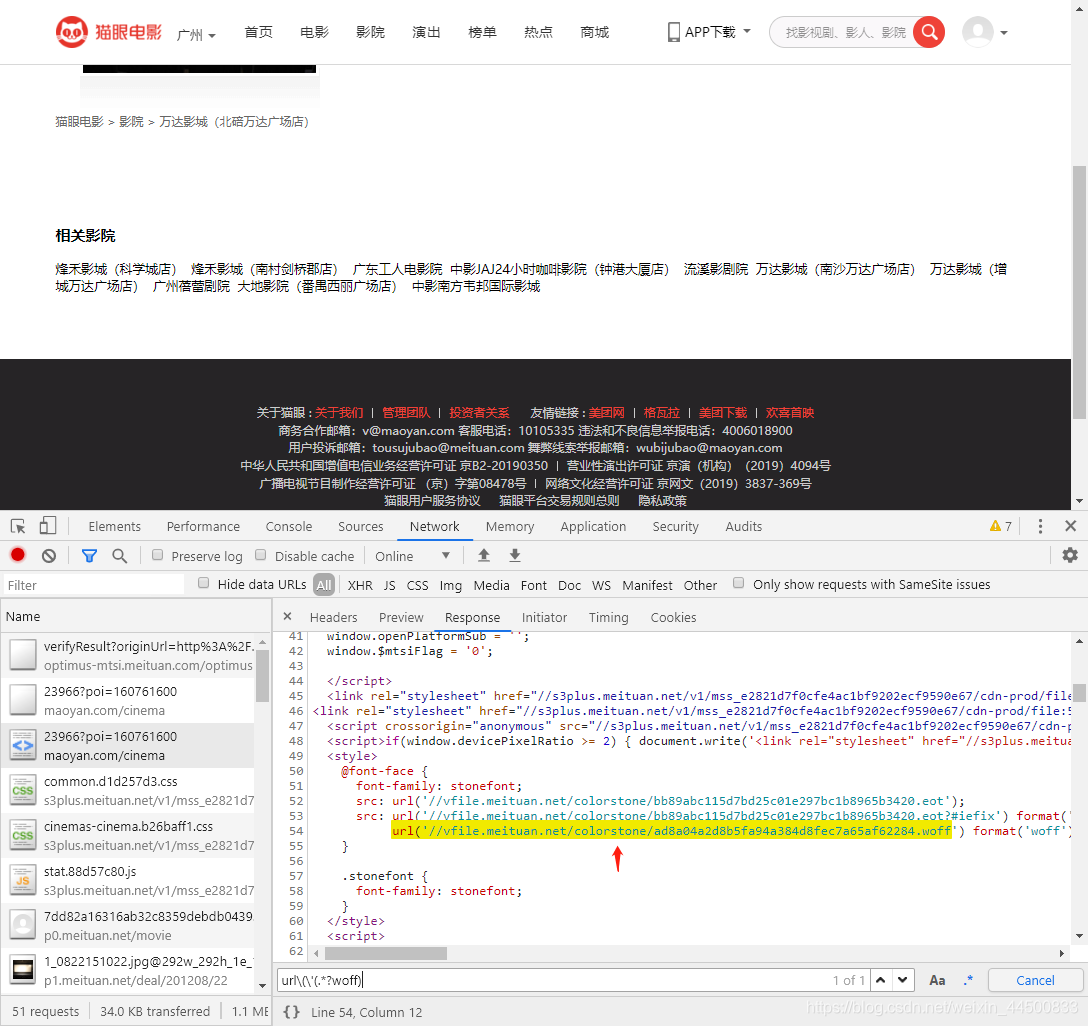Open the Application tab

click(593, 527)
